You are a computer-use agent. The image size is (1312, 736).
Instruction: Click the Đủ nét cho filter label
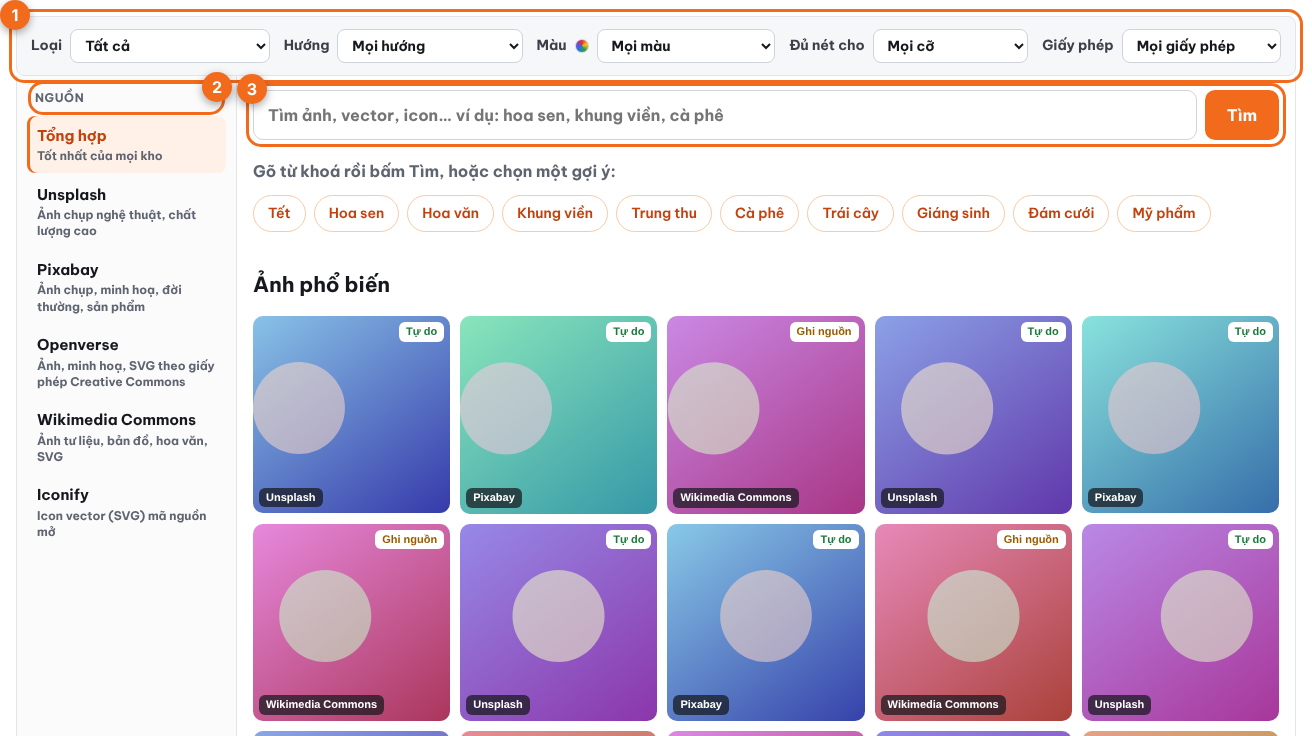pyautogui.click(x=826, y=45)
